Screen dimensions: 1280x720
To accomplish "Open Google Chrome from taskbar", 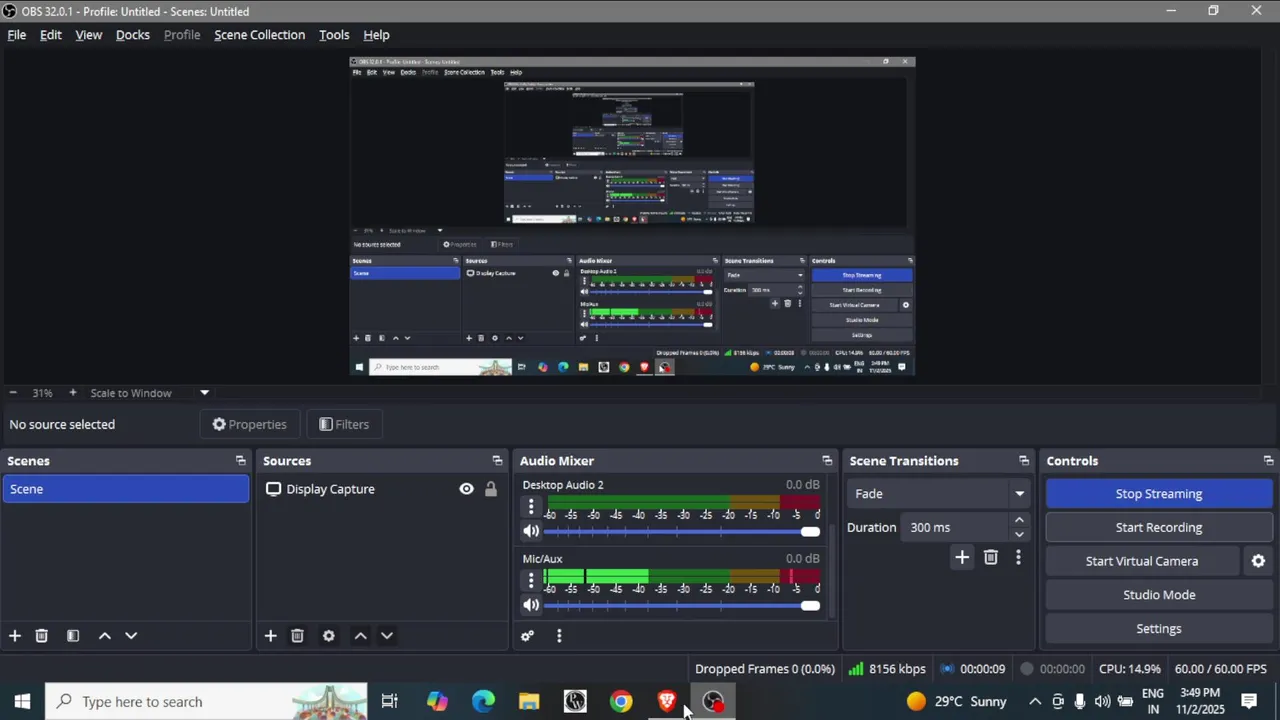I will coord(621,702).
